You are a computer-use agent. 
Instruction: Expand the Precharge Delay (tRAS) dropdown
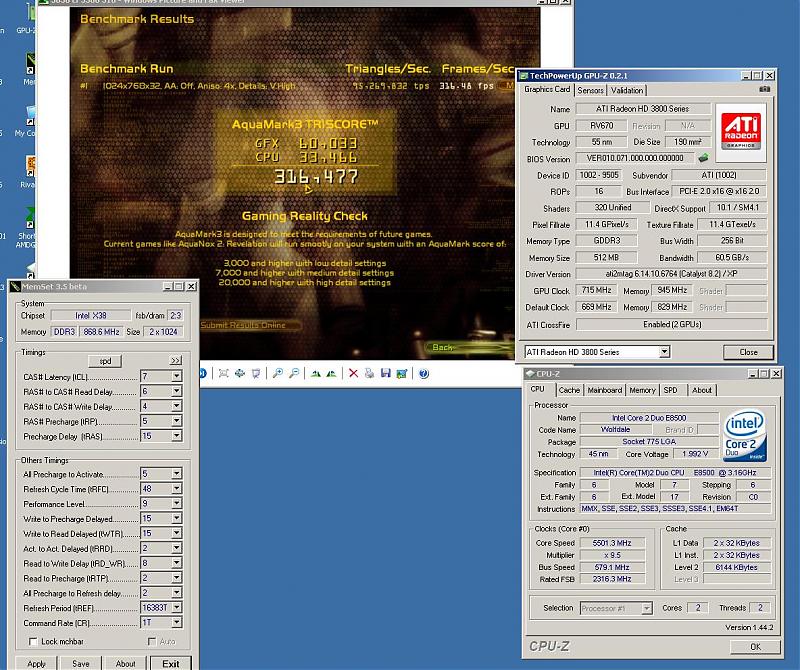click(177, 436)
